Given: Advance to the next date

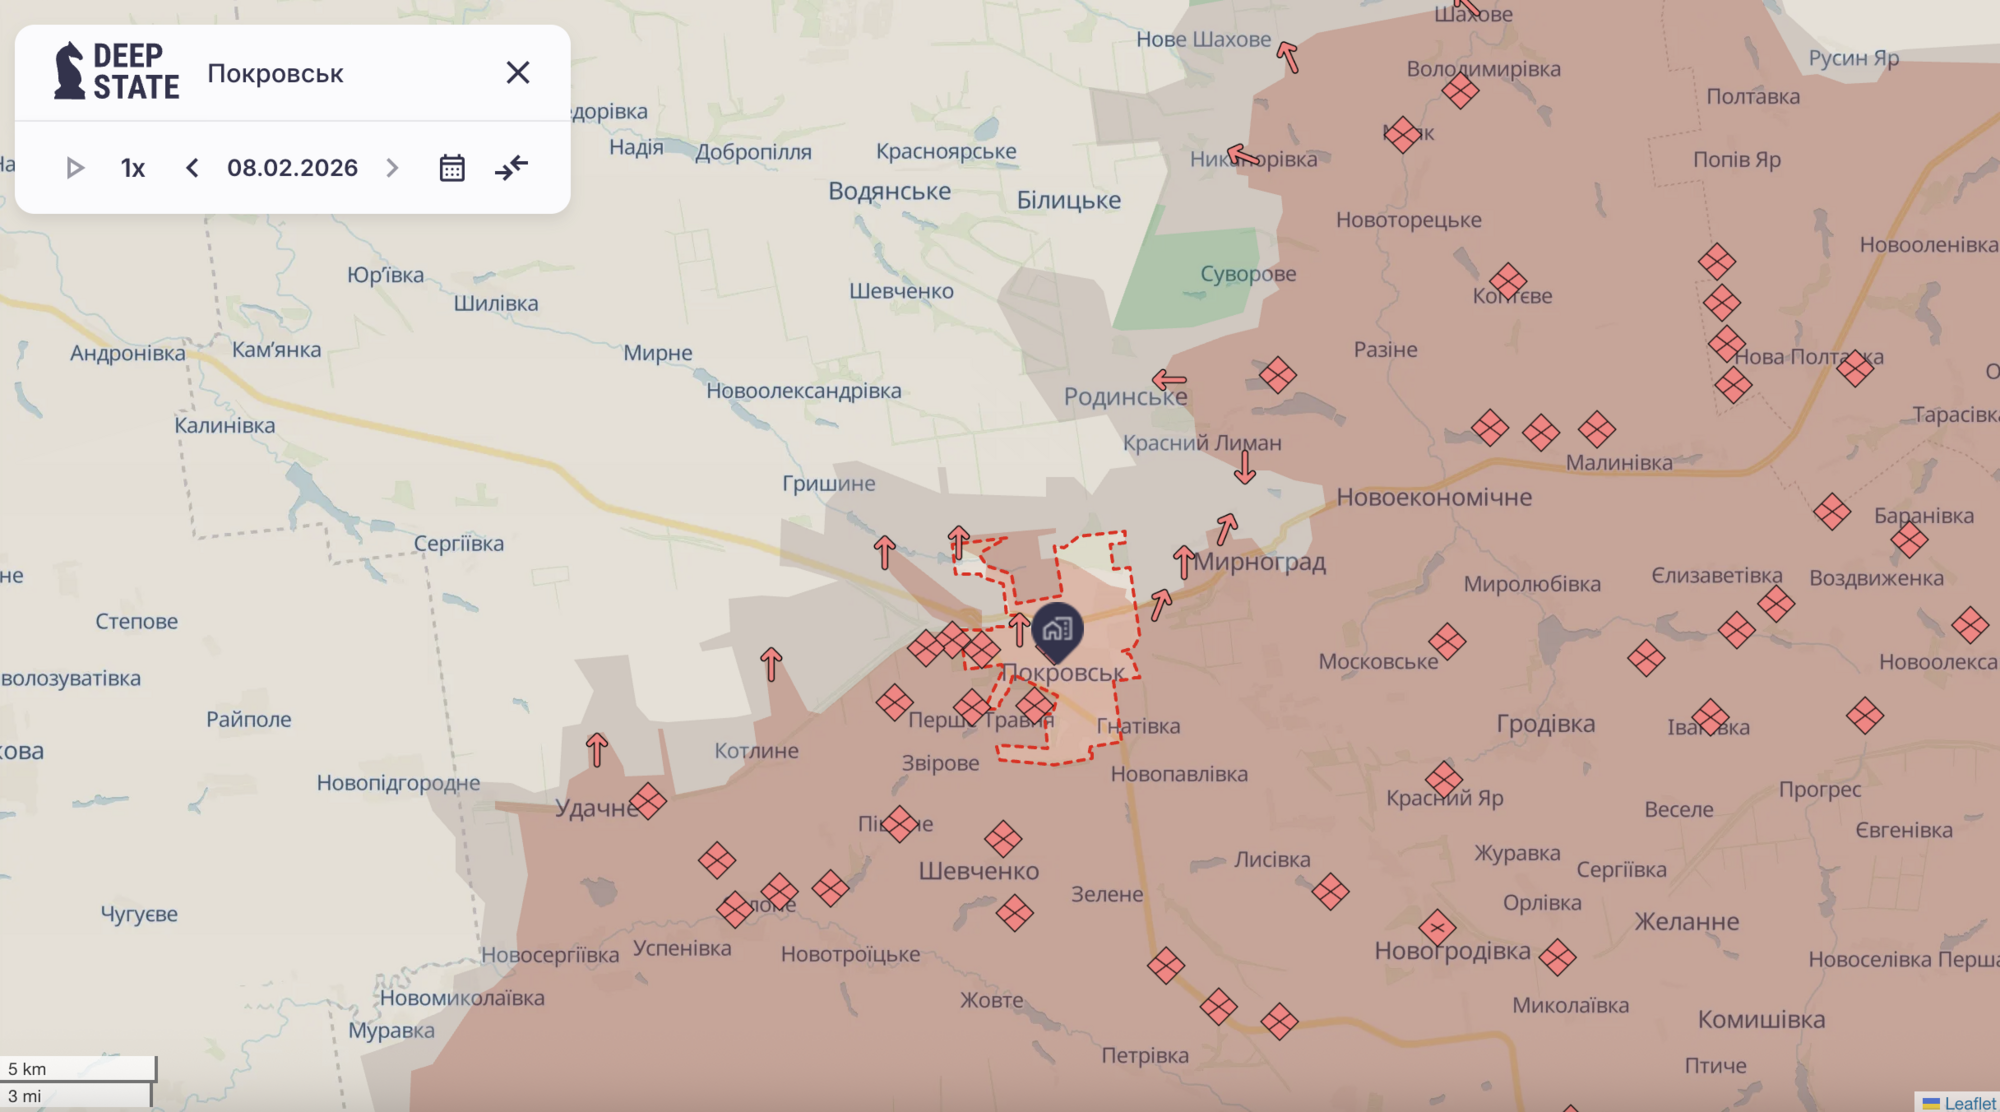Looking at the screenshot, I should [x=393, y=168].
